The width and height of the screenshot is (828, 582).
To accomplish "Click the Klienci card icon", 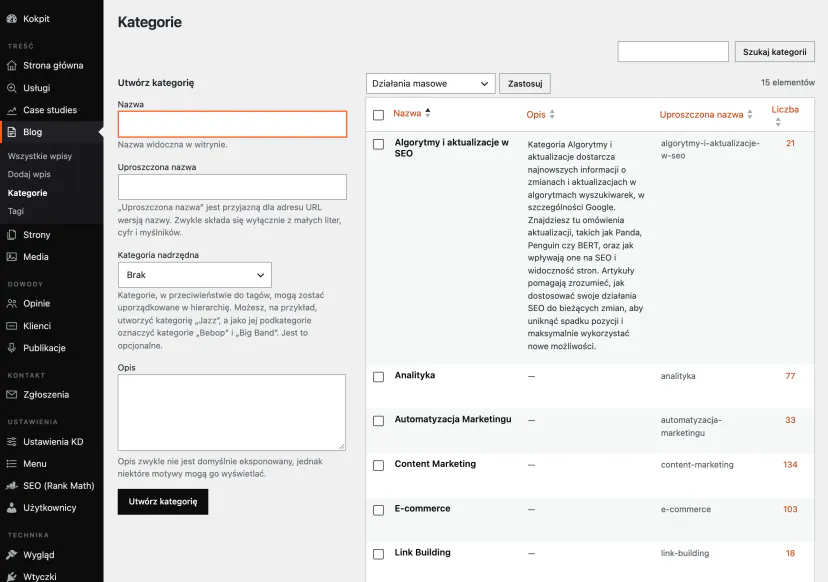I will coord(12,326).
